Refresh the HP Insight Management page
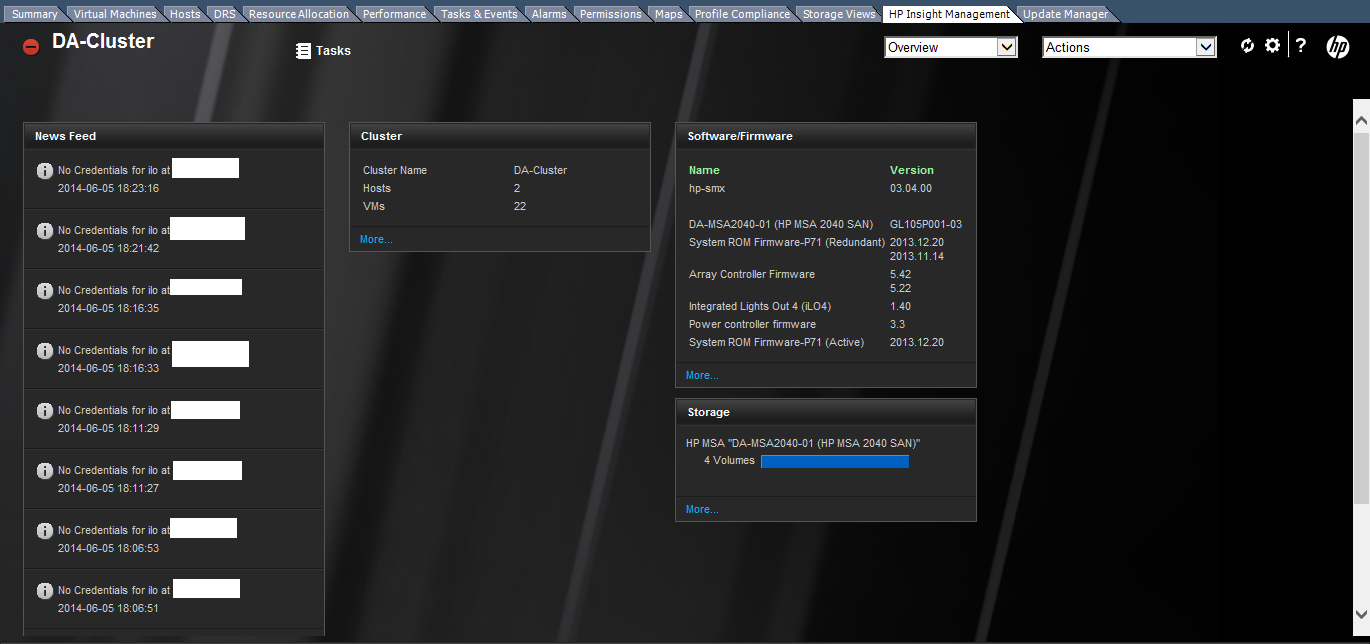 [x=1247, y=46]
